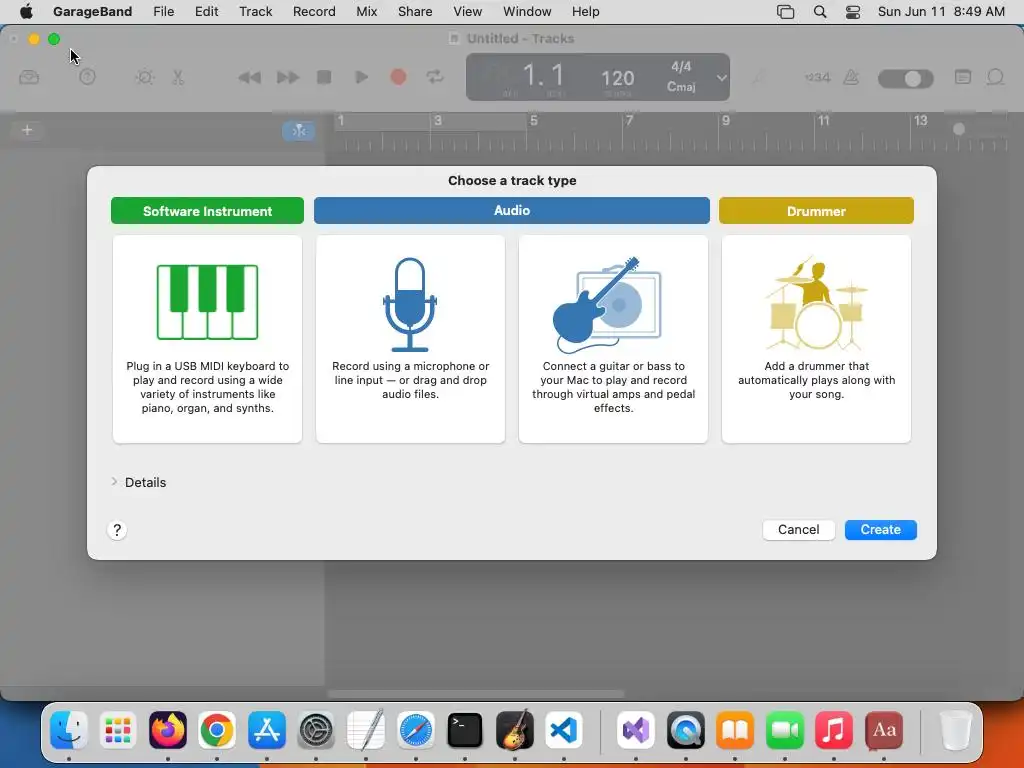
Task: Expand the Details disclosure triangle
Action: tap(114, 482)
